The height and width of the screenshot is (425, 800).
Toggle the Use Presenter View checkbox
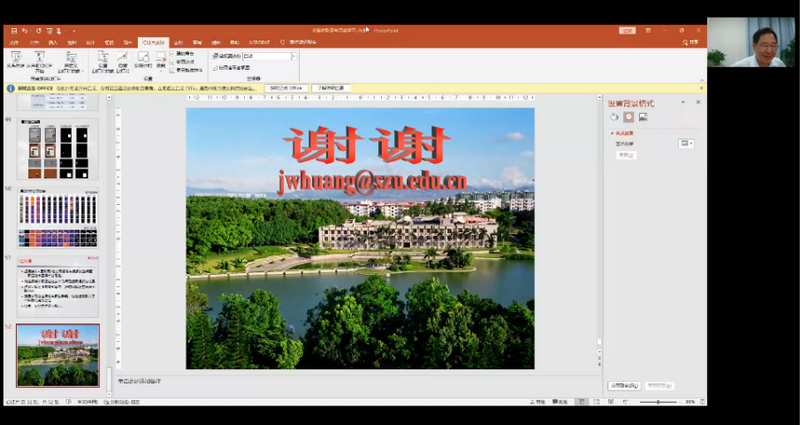click(214, 66)
